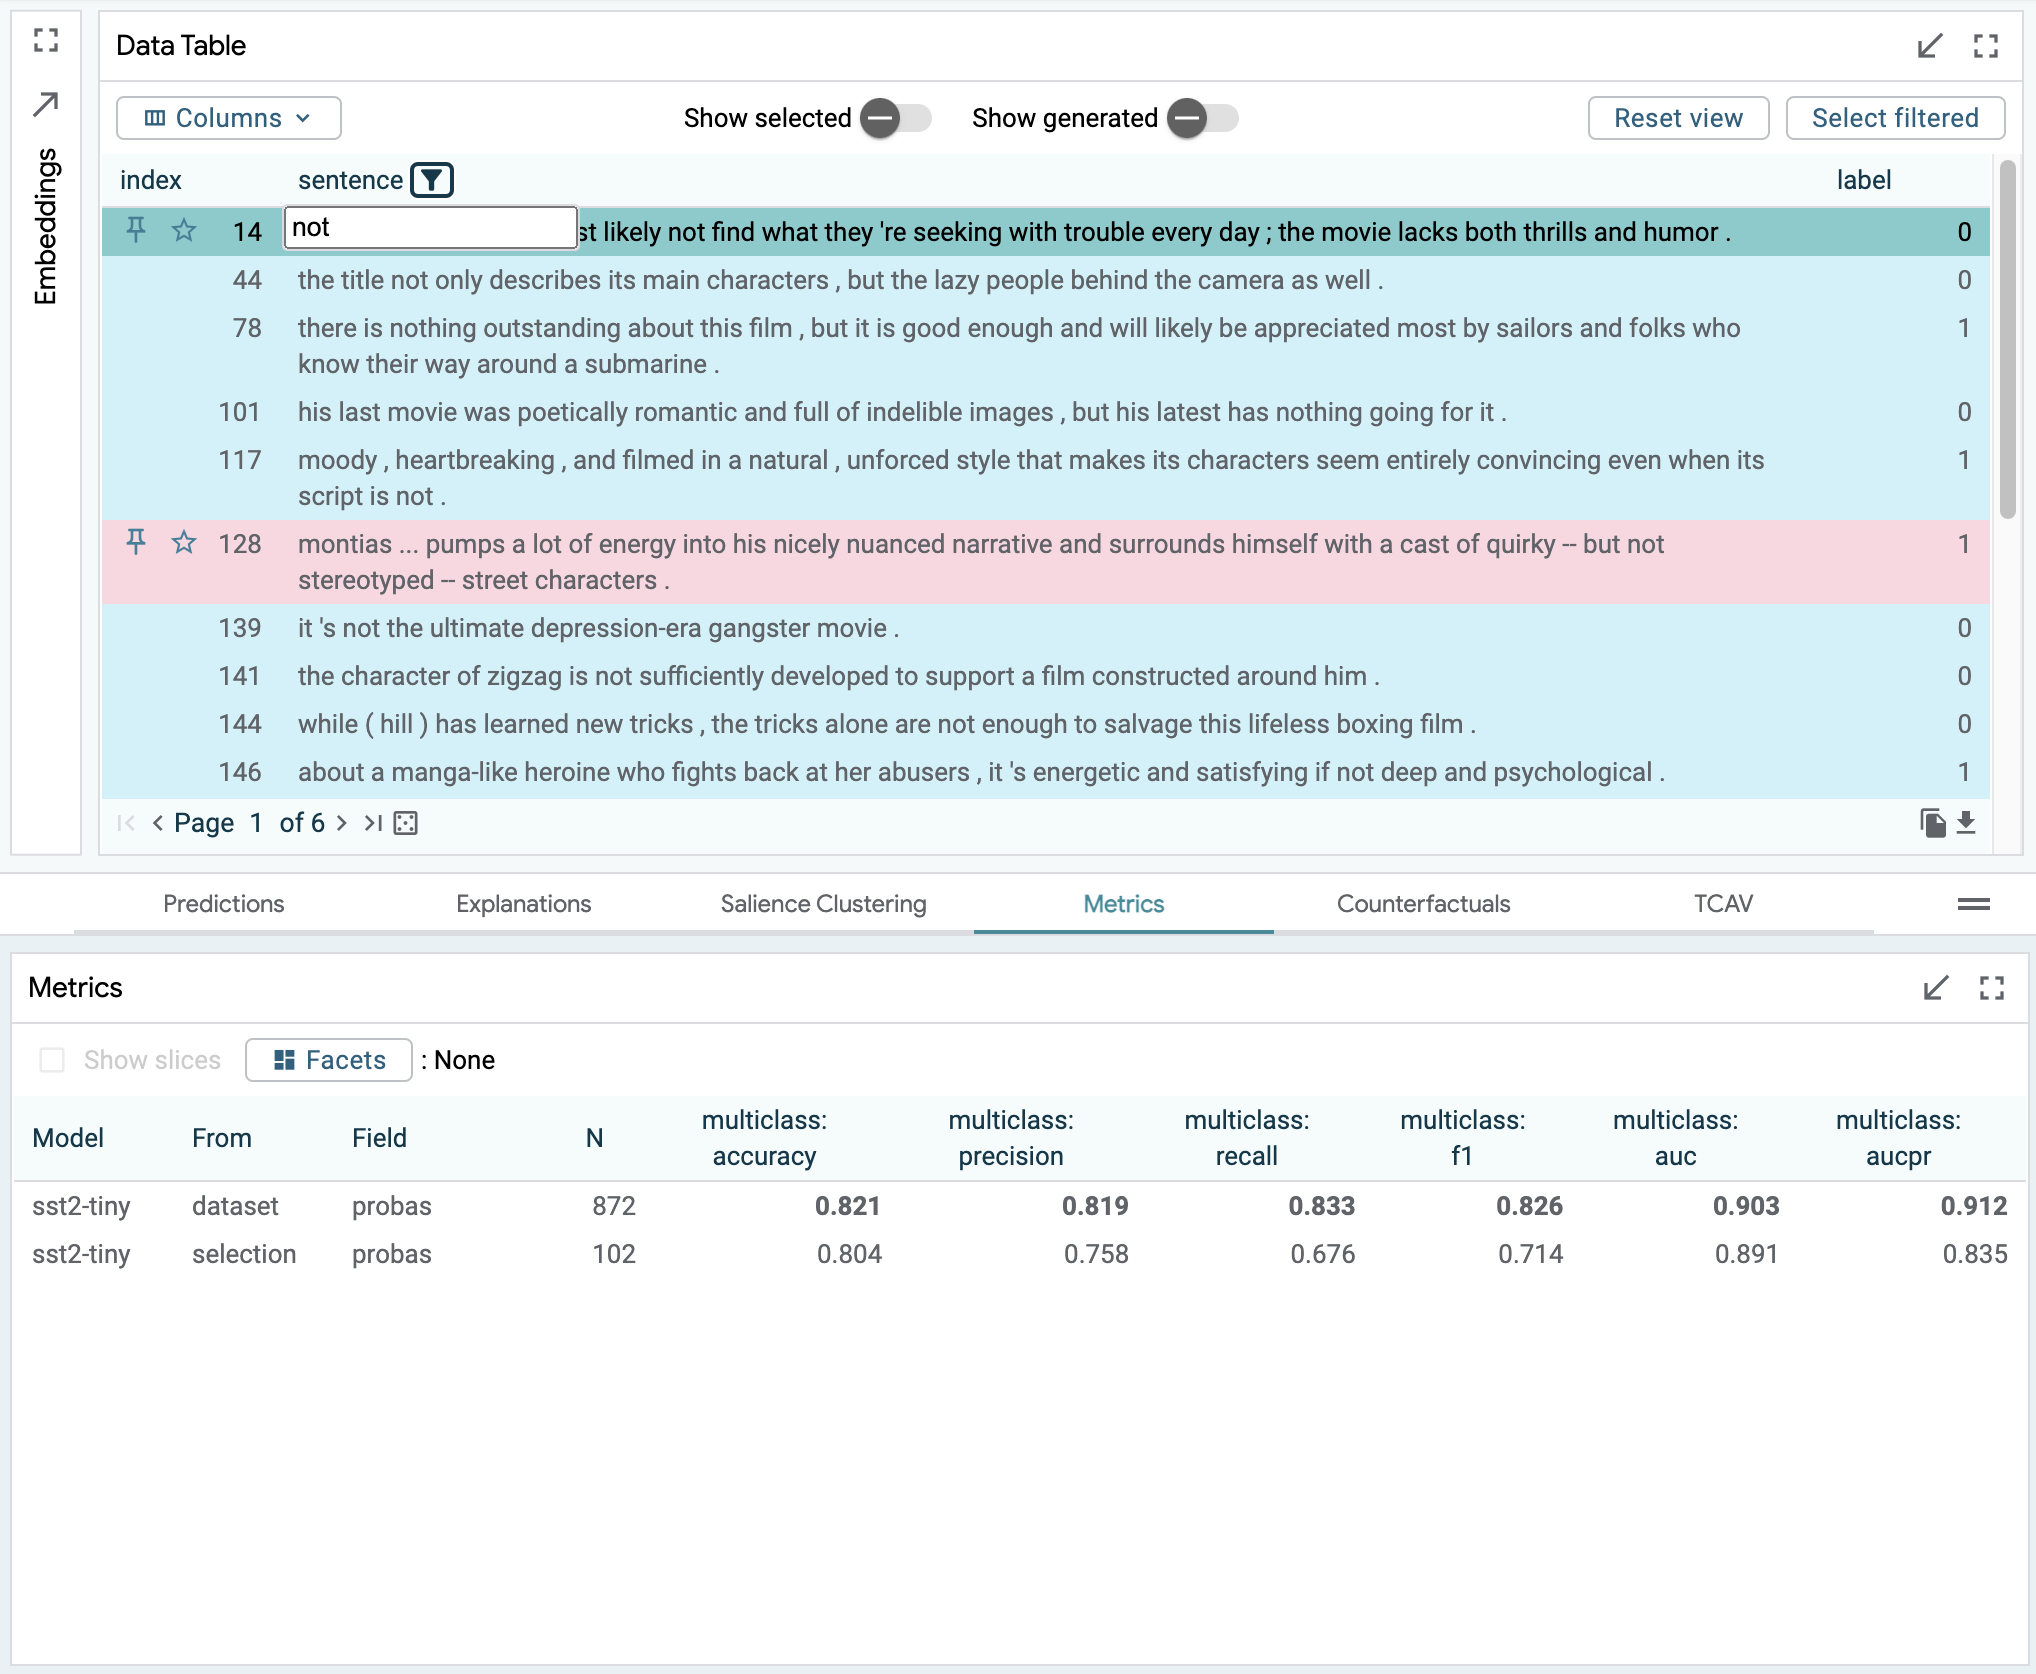Go to the first page of the table
This screenshot has height=1674, width=2036.
pos(126,823)
